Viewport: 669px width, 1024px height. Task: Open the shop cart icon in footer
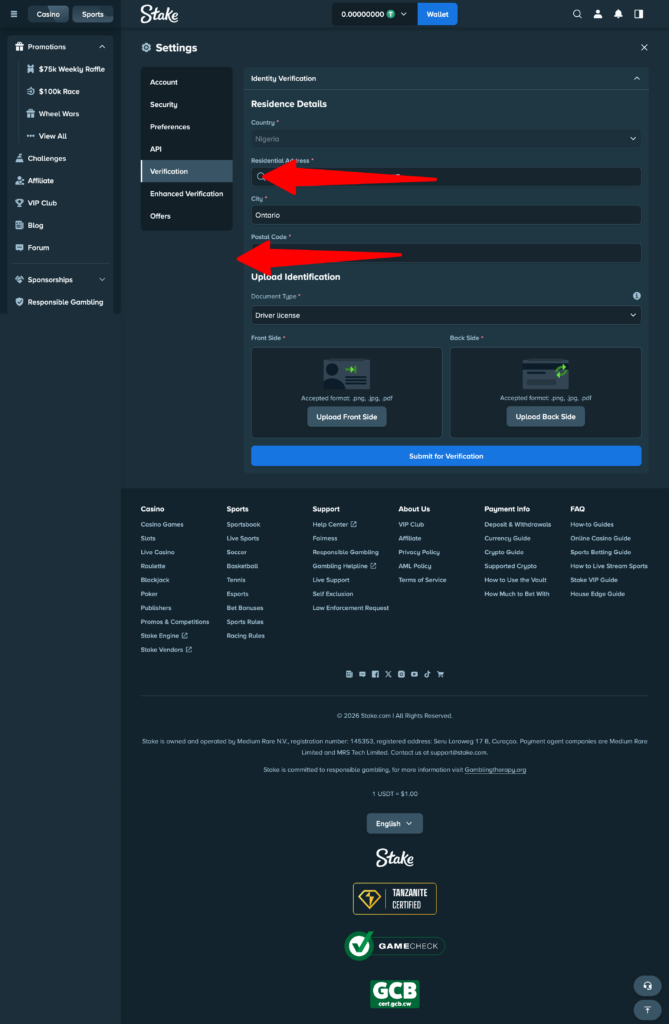tap(440, 674)
